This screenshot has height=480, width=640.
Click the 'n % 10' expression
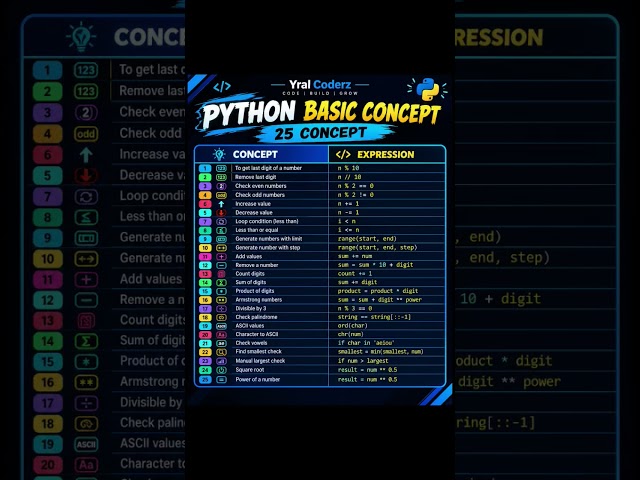pos(348,168)
